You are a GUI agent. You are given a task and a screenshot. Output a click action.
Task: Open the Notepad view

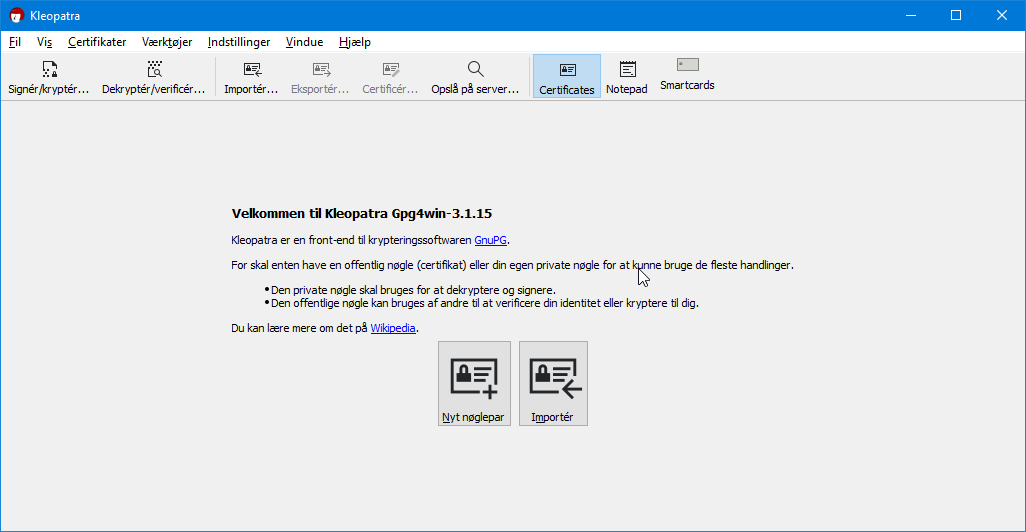(627, 77)
